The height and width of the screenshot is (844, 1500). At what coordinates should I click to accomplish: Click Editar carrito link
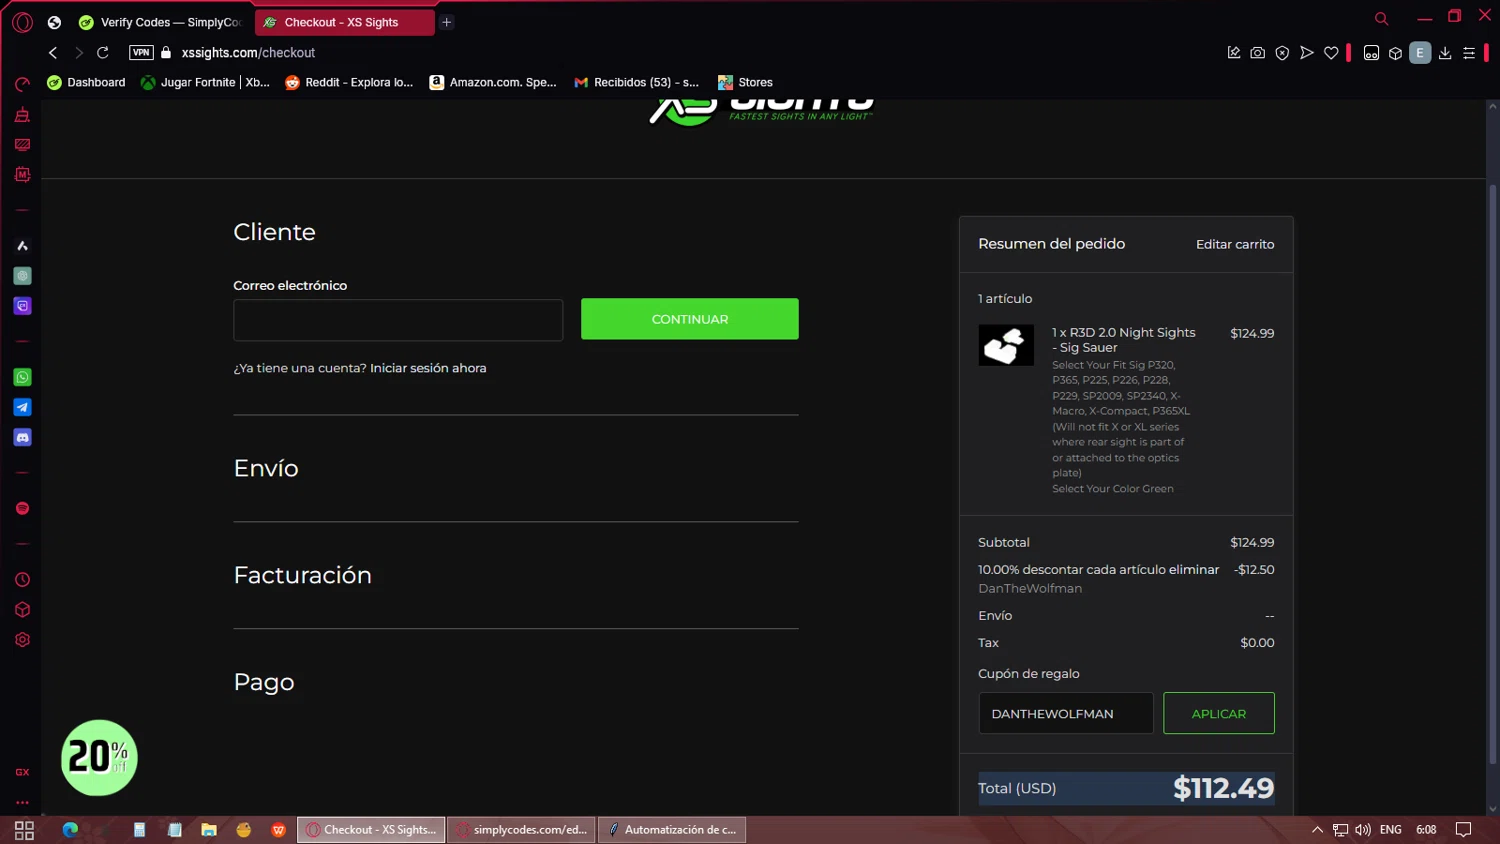tap(1235, 244)
